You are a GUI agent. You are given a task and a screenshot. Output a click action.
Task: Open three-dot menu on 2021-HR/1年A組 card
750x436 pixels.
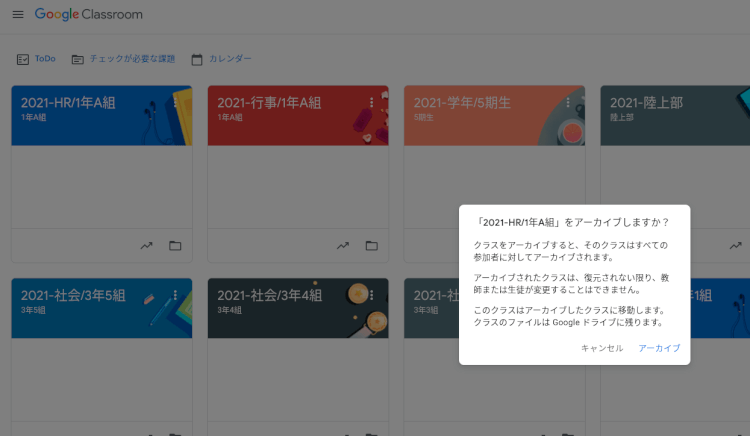click(x=175, y=102)
